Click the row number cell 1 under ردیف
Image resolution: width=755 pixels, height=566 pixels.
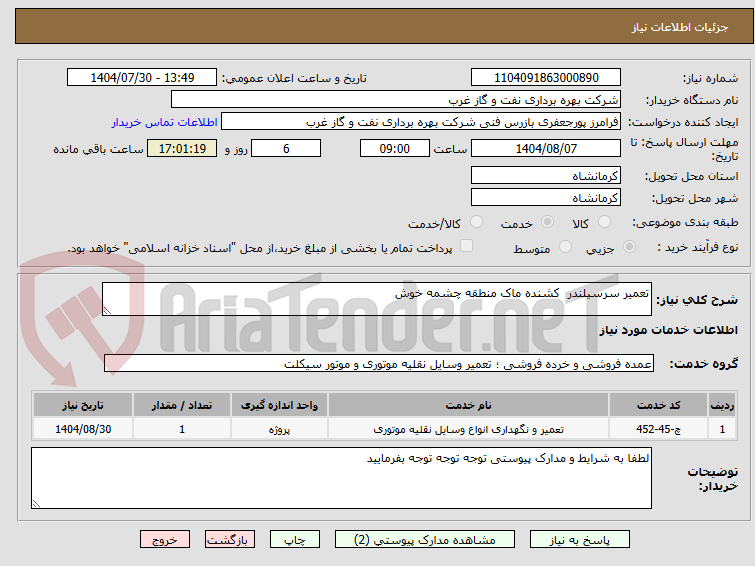pos(722,429)
